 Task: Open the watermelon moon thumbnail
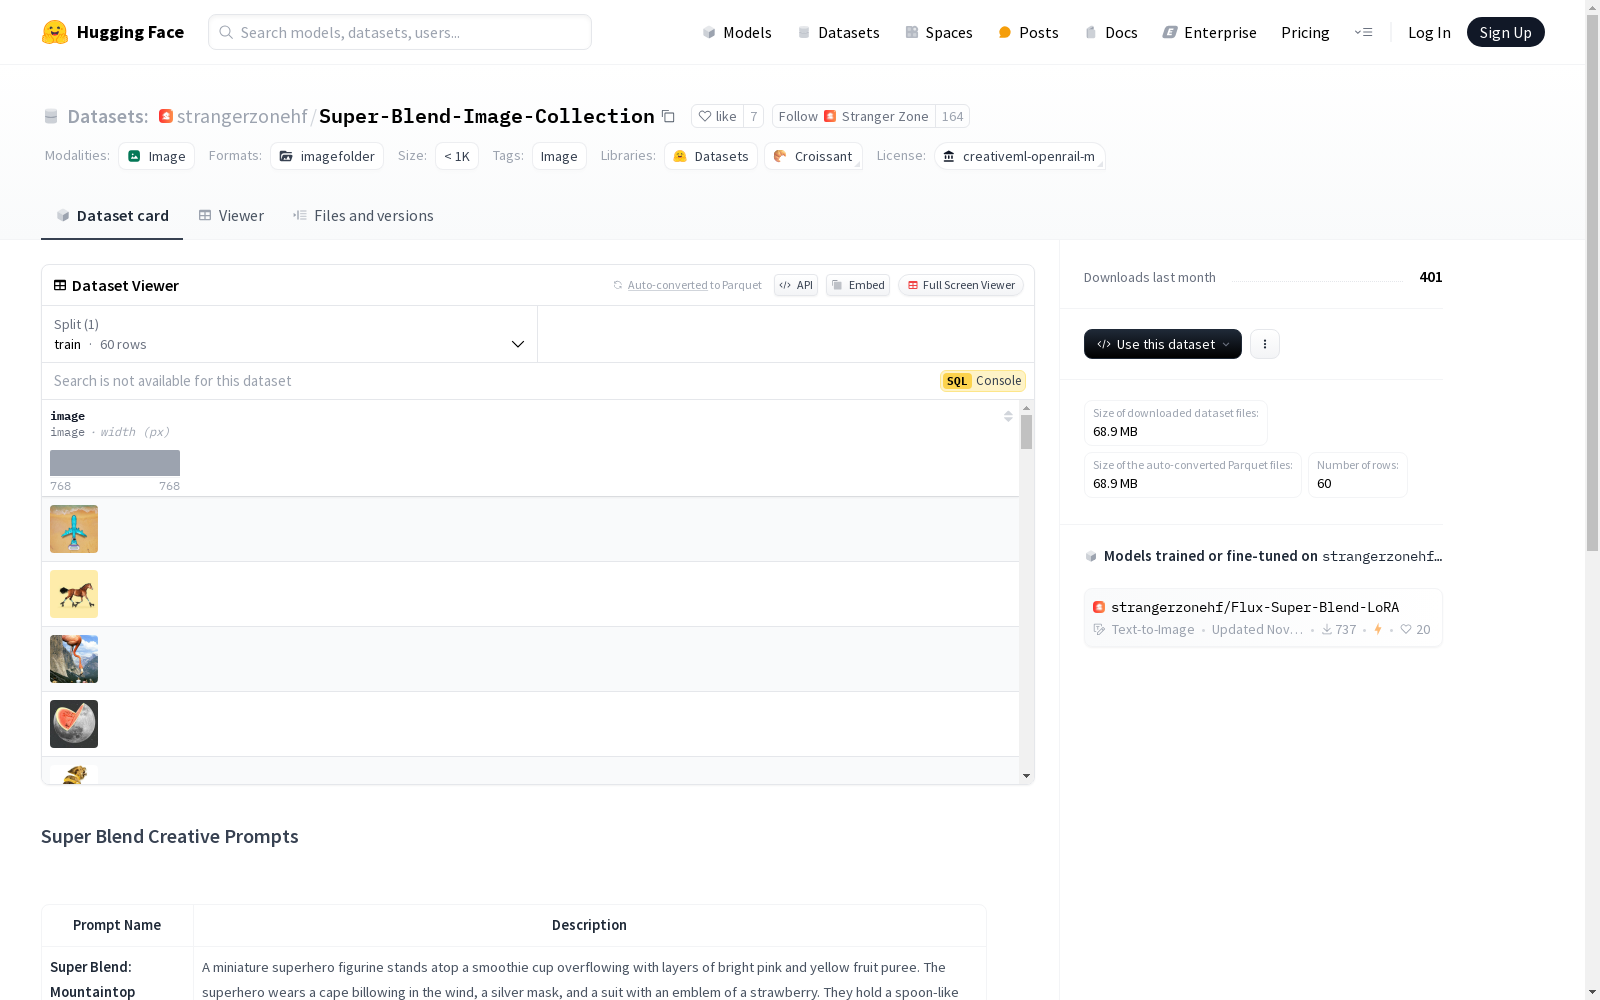point(74,724)
